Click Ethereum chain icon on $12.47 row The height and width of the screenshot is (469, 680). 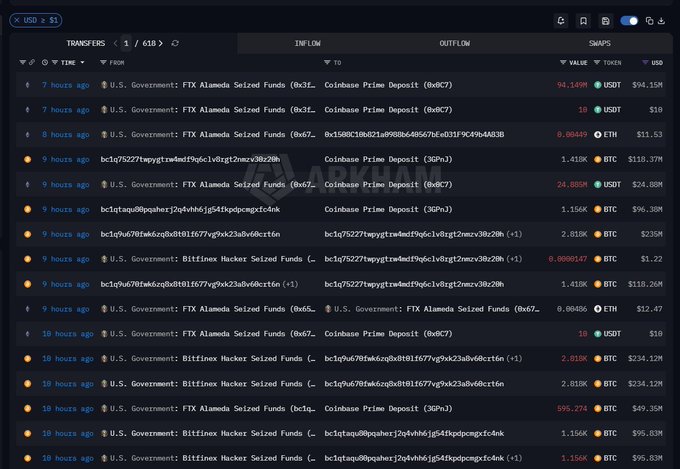pyautogui.click(x=27, y=309)
